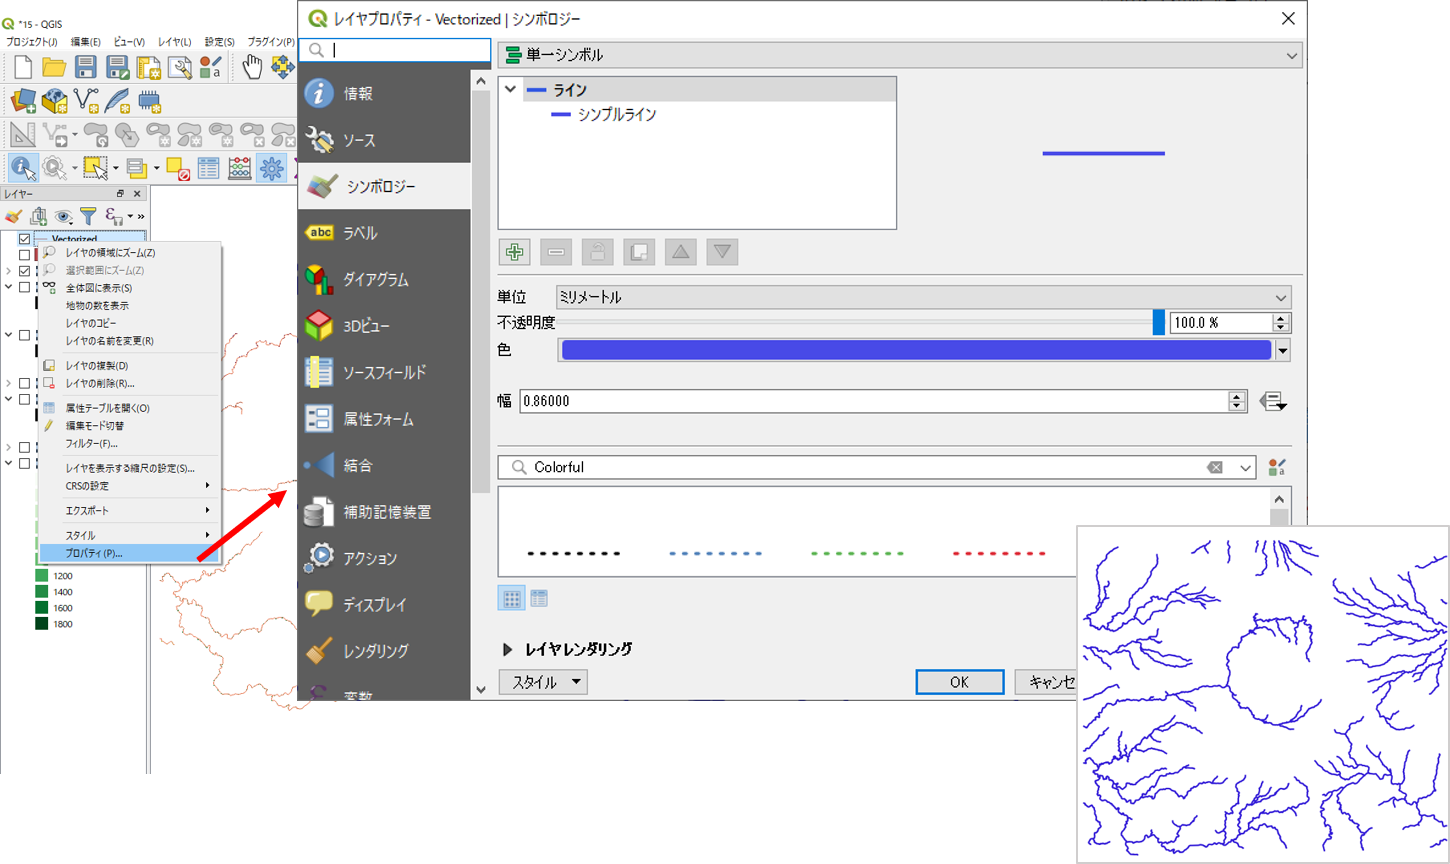The width and height of the screenshot is (1450, 864).
Task: Click the New Shapefile Layer icon
Action: point(86,101)
